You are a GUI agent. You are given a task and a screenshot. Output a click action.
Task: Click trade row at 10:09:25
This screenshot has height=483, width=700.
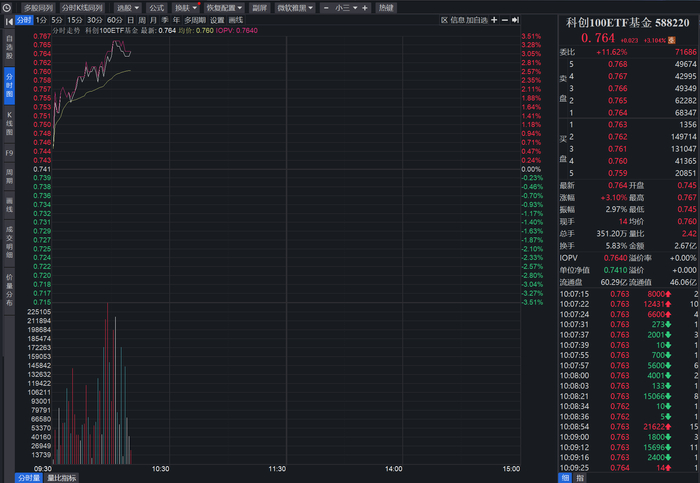point(629,467)
